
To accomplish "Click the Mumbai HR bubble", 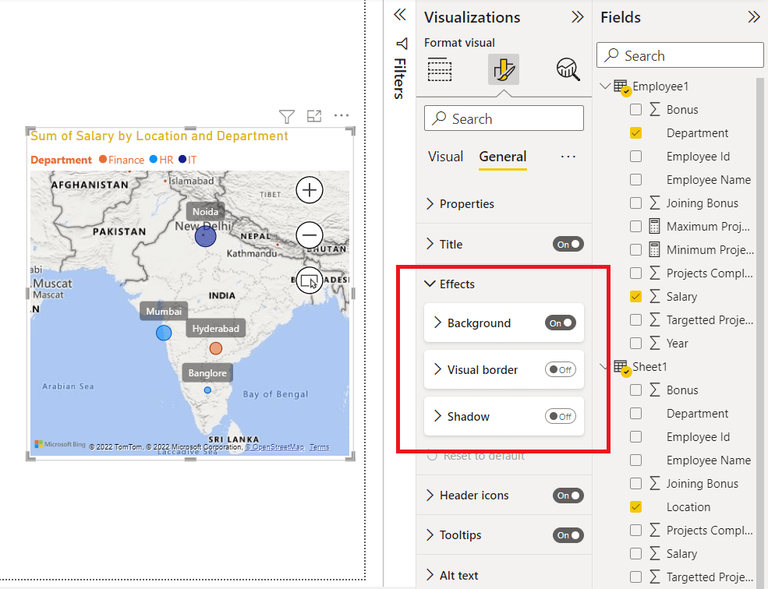I will [164, 333].
